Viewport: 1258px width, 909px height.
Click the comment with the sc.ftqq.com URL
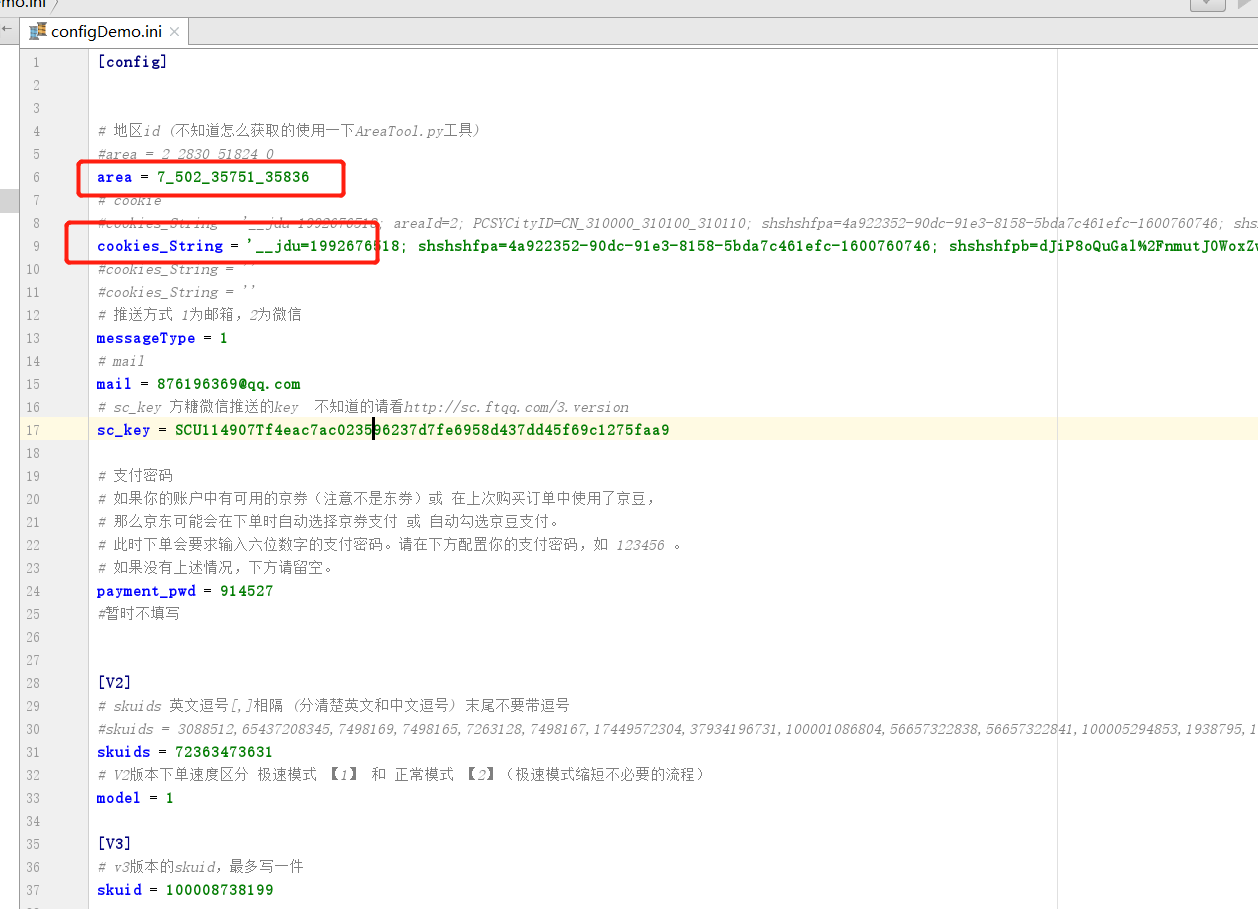click(x=363, y=407)
